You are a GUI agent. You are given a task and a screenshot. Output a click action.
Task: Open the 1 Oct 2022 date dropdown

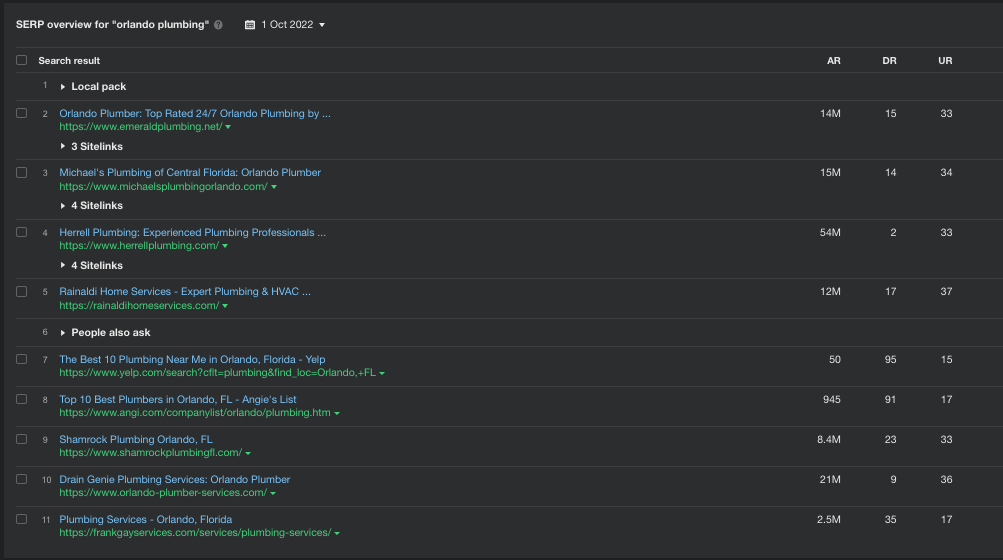point(285,25)
